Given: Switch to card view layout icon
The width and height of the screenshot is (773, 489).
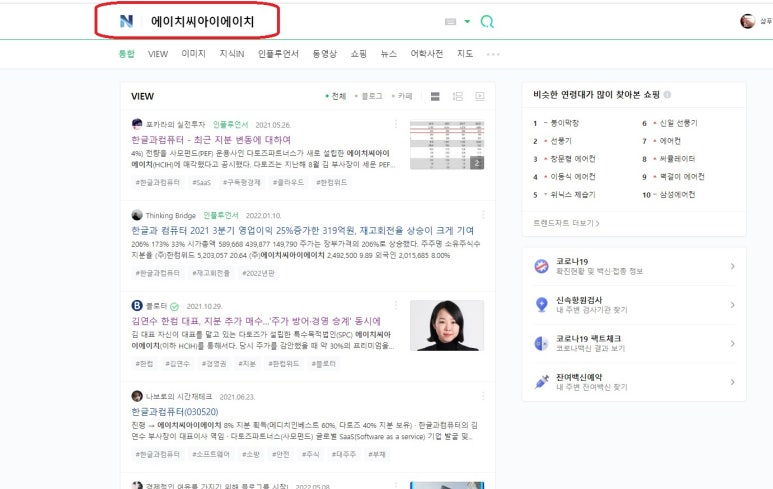Looking at the screenshot, I should coord(435,96).
